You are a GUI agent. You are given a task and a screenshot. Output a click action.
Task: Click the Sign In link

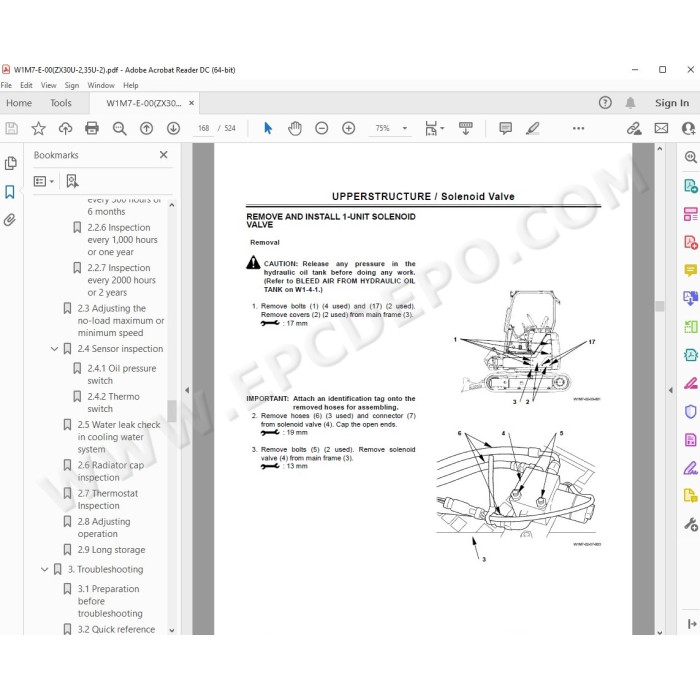[672, 103]
